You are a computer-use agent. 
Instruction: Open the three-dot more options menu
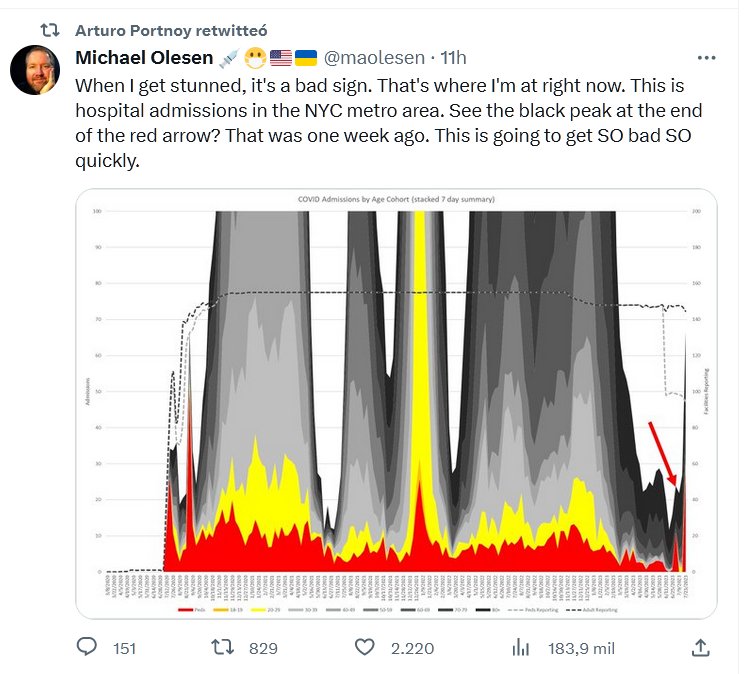tap(706, 58)
